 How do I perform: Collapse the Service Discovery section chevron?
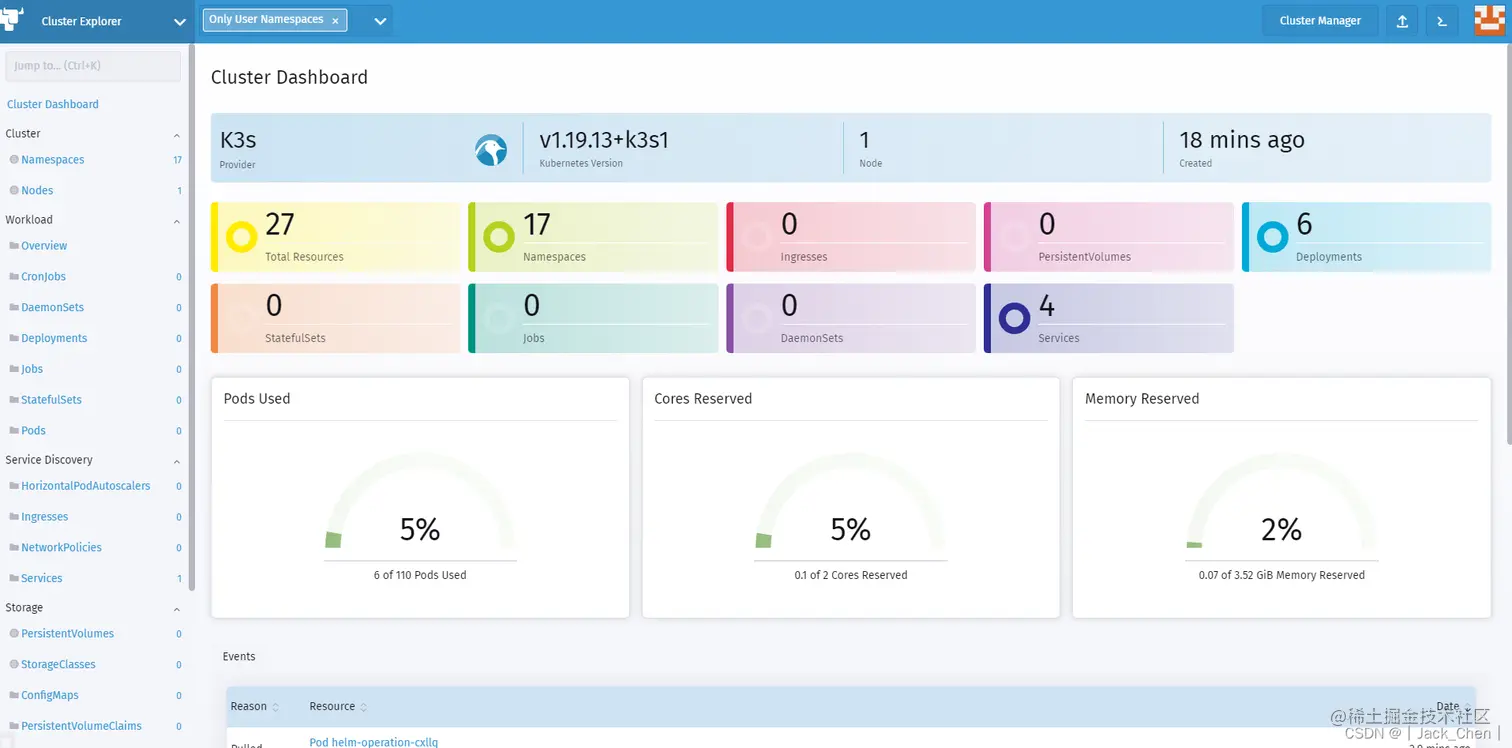point(177,461)
